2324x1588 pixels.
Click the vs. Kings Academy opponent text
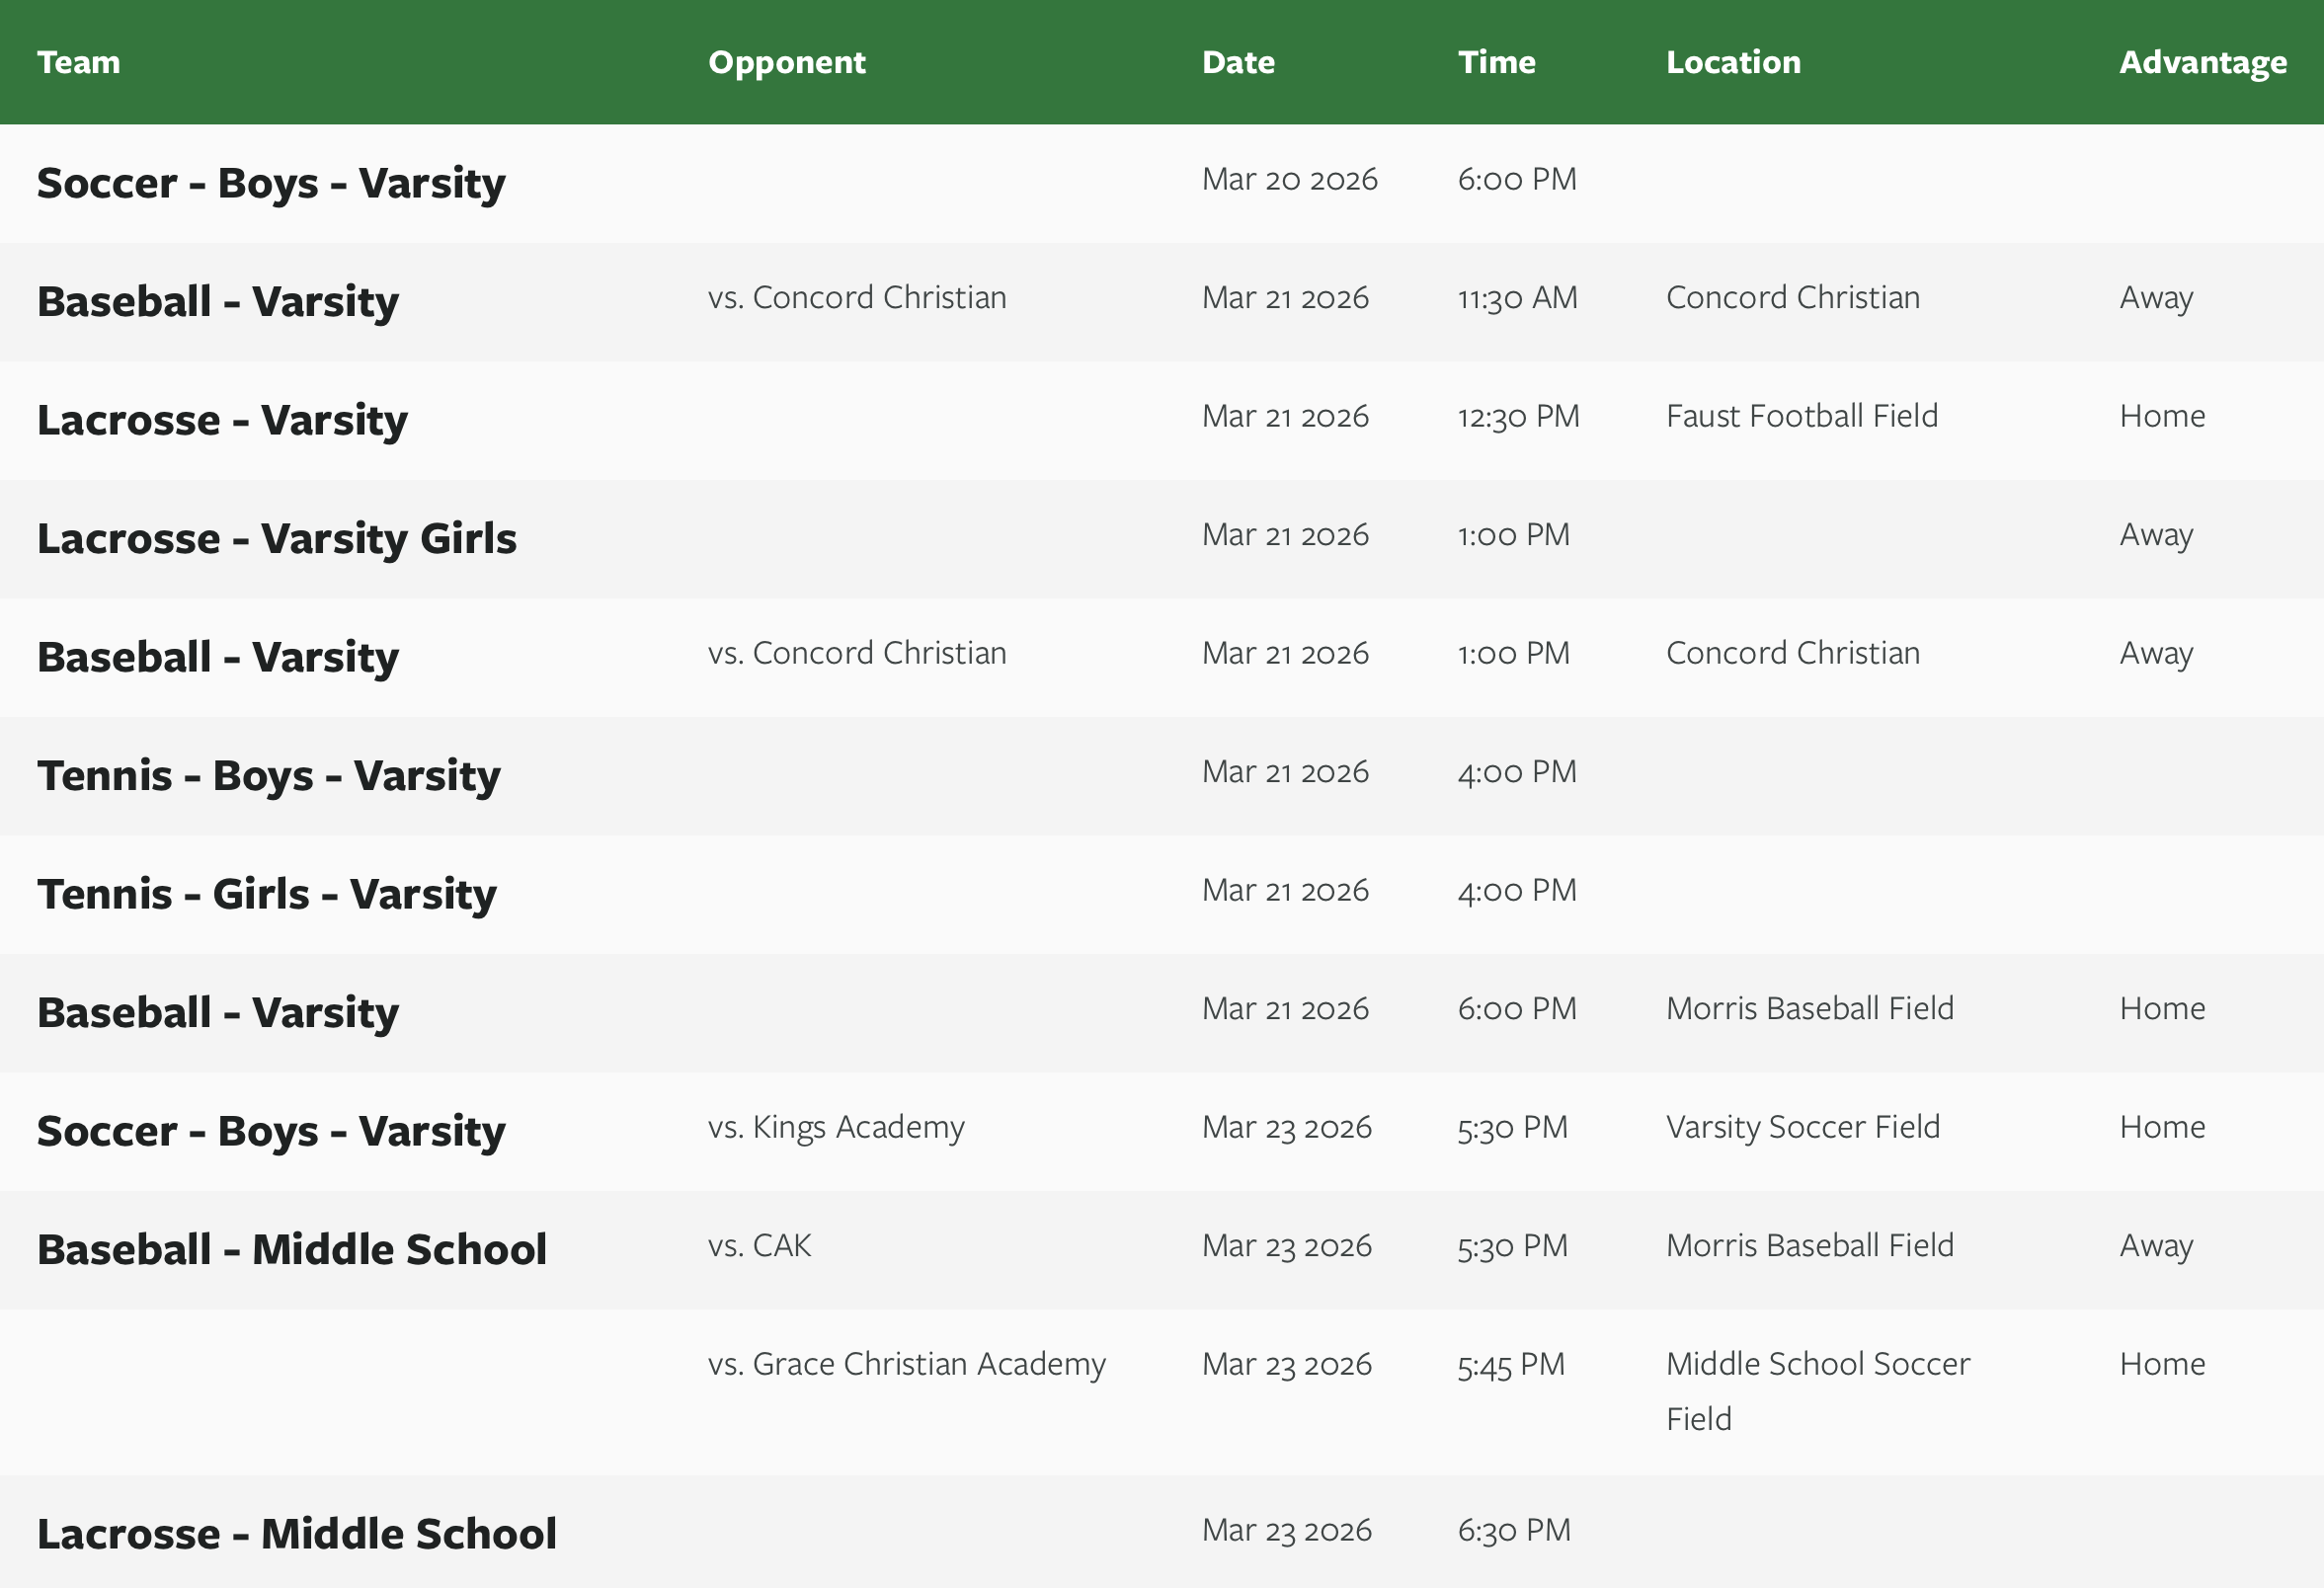836,1127
